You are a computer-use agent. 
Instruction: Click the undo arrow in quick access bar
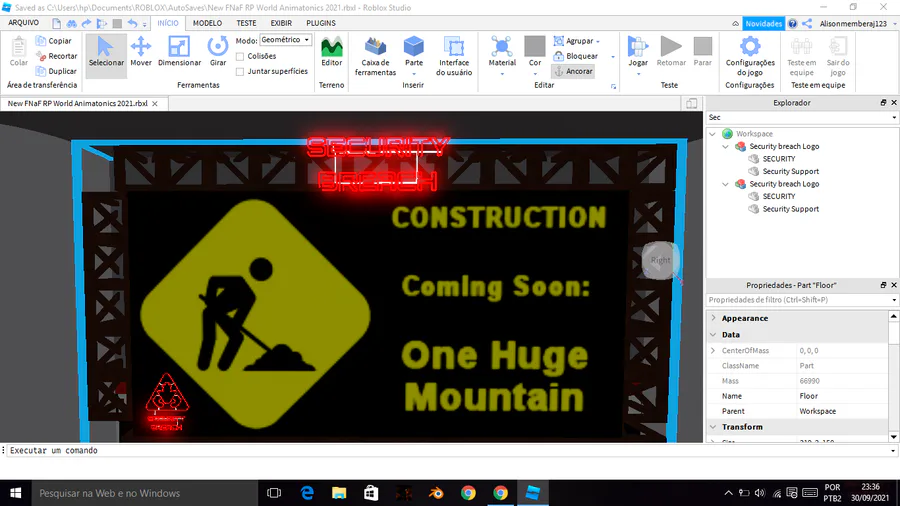(132, 24)
